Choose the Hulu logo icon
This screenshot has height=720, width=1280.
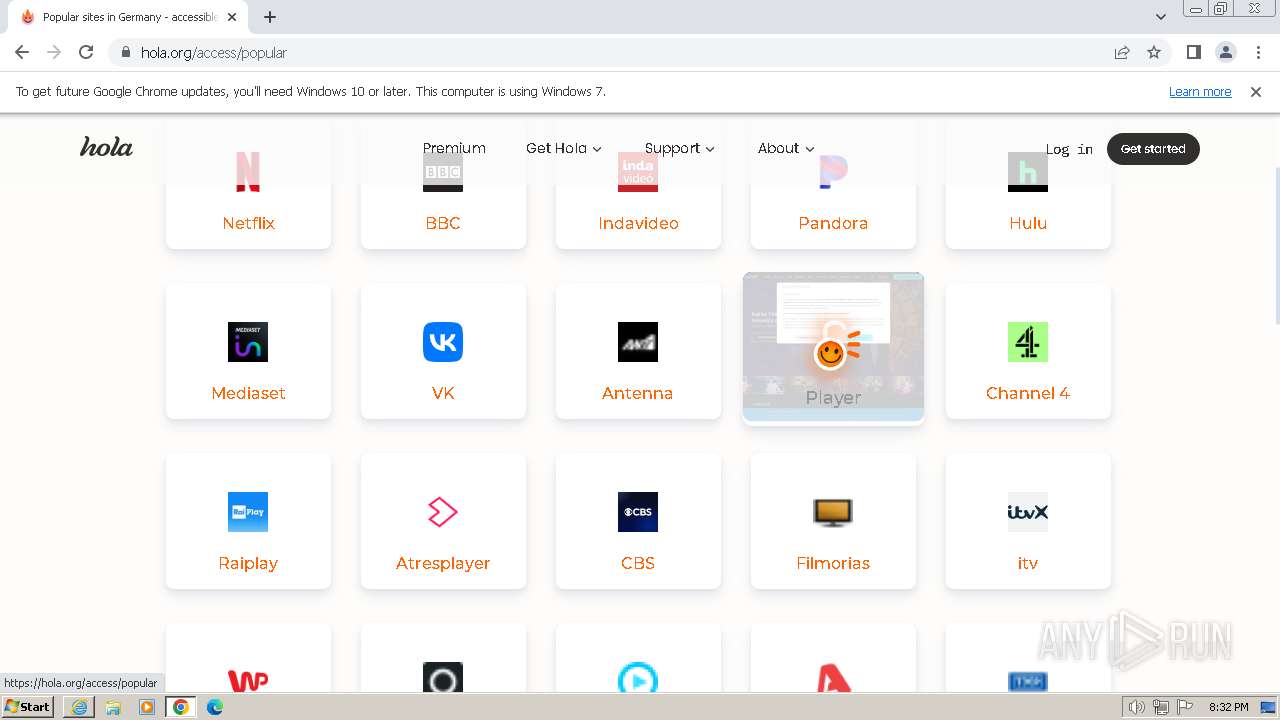[x=1028, y=172]
